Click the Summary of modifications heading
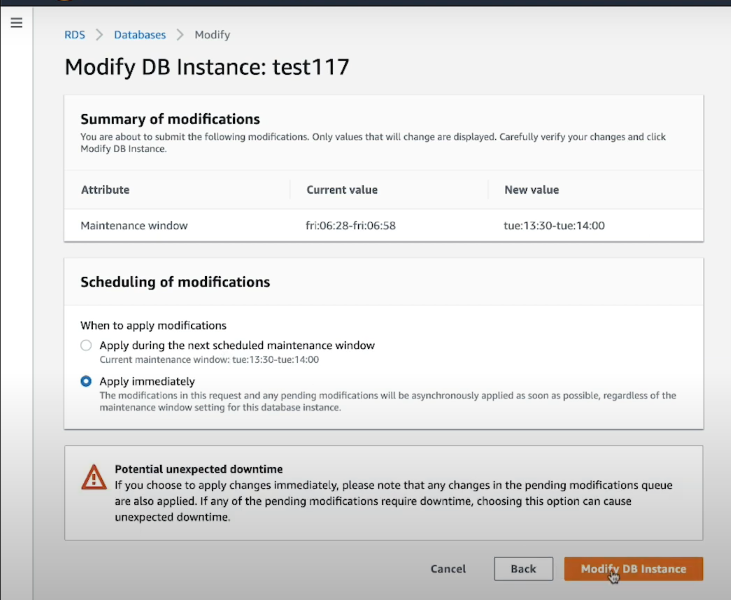 [x=170, y=119]
